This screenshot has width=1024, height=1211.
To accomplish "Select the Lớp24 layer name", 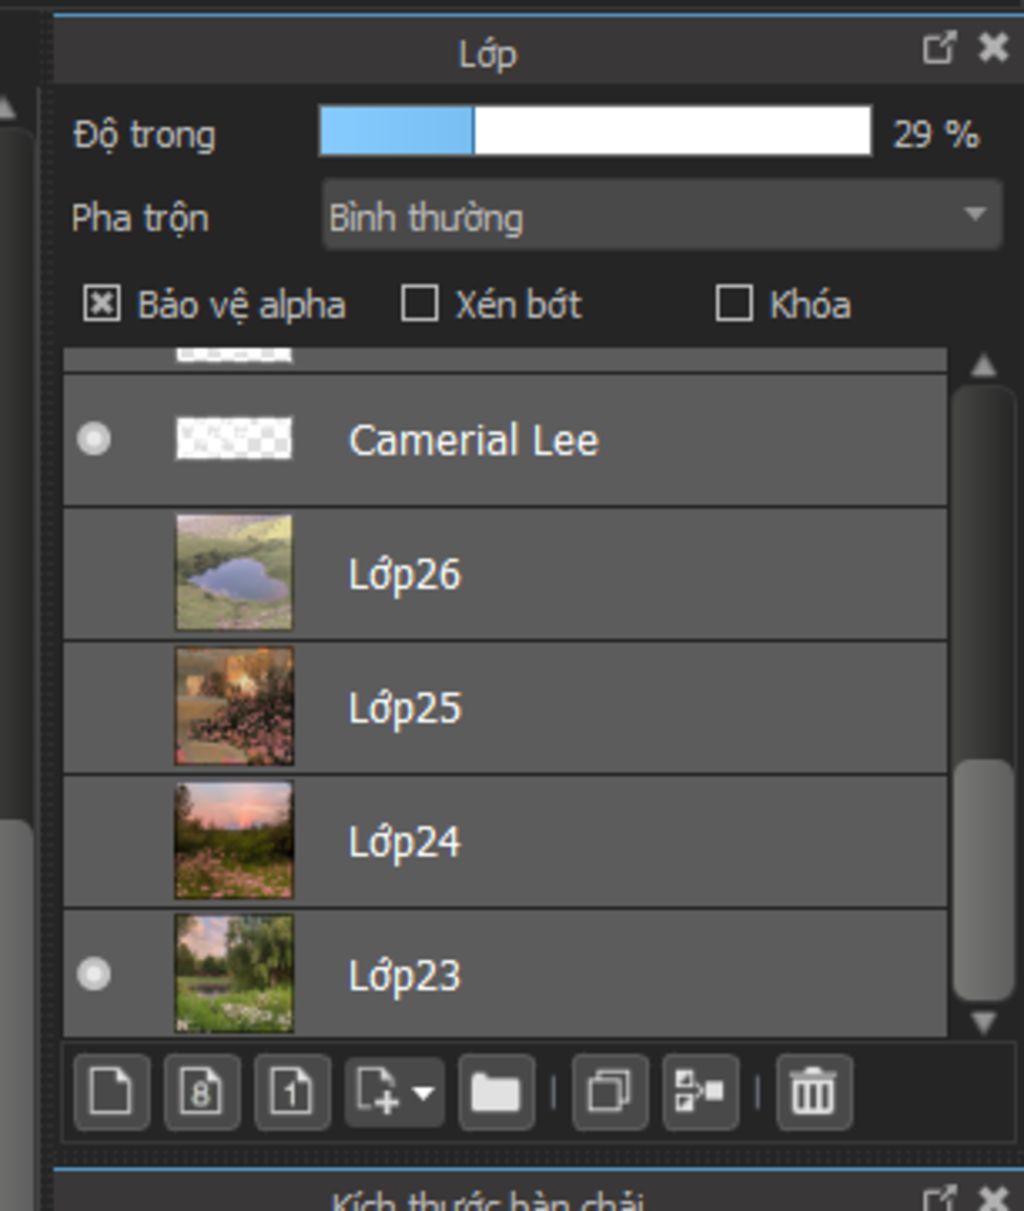I will coord(404,842).
